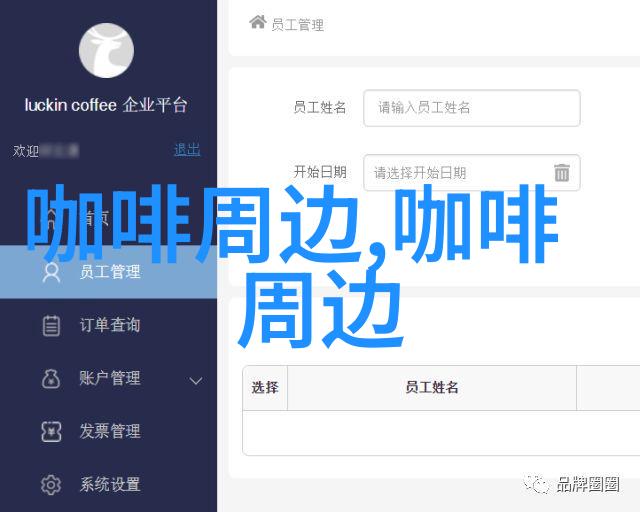Click the invoice management ticket icon
The image size is (640, 512).
pyautogui.click(x=51, y=432)
